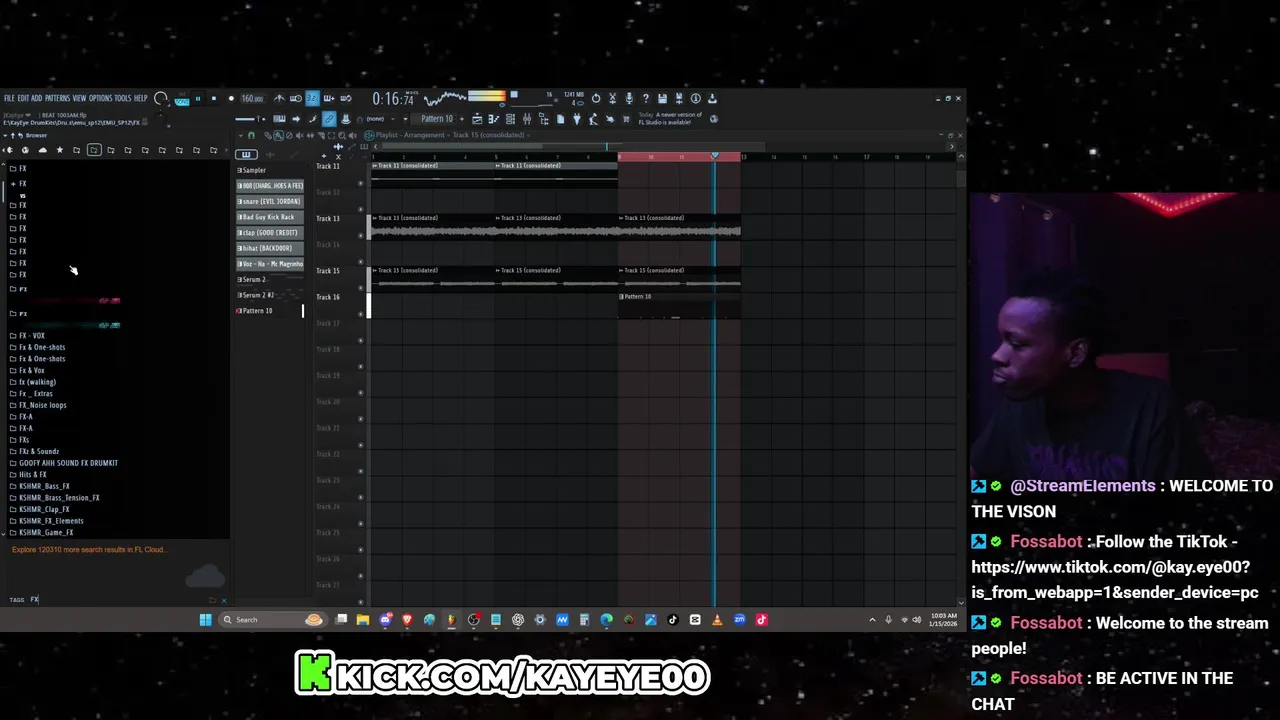Open the Playlist options menu arrow
Viewport: 1280px width, 720px height.
pyautogui.click(x=240, y=135)
